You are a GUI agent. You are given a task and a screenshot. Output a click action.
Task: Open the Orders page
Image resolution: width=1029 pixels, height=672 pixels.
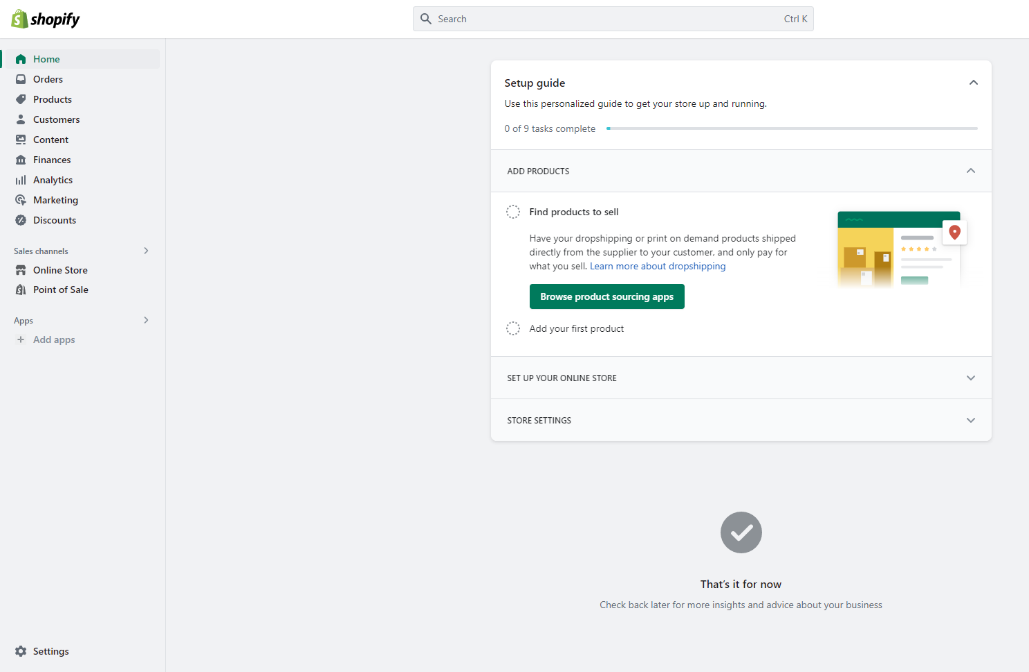(81, 79)
